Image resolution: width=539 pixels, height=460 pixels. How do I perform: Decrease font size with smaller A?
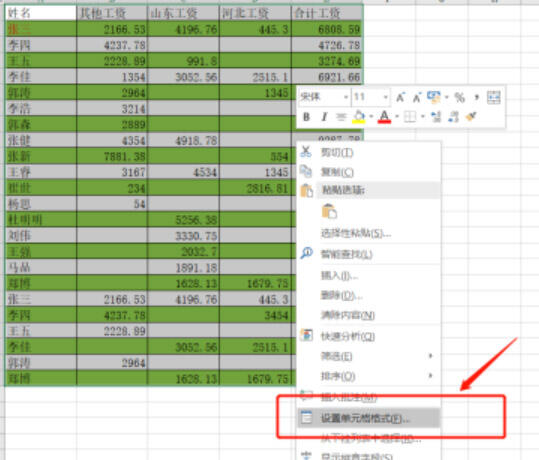tap(417, 98)
